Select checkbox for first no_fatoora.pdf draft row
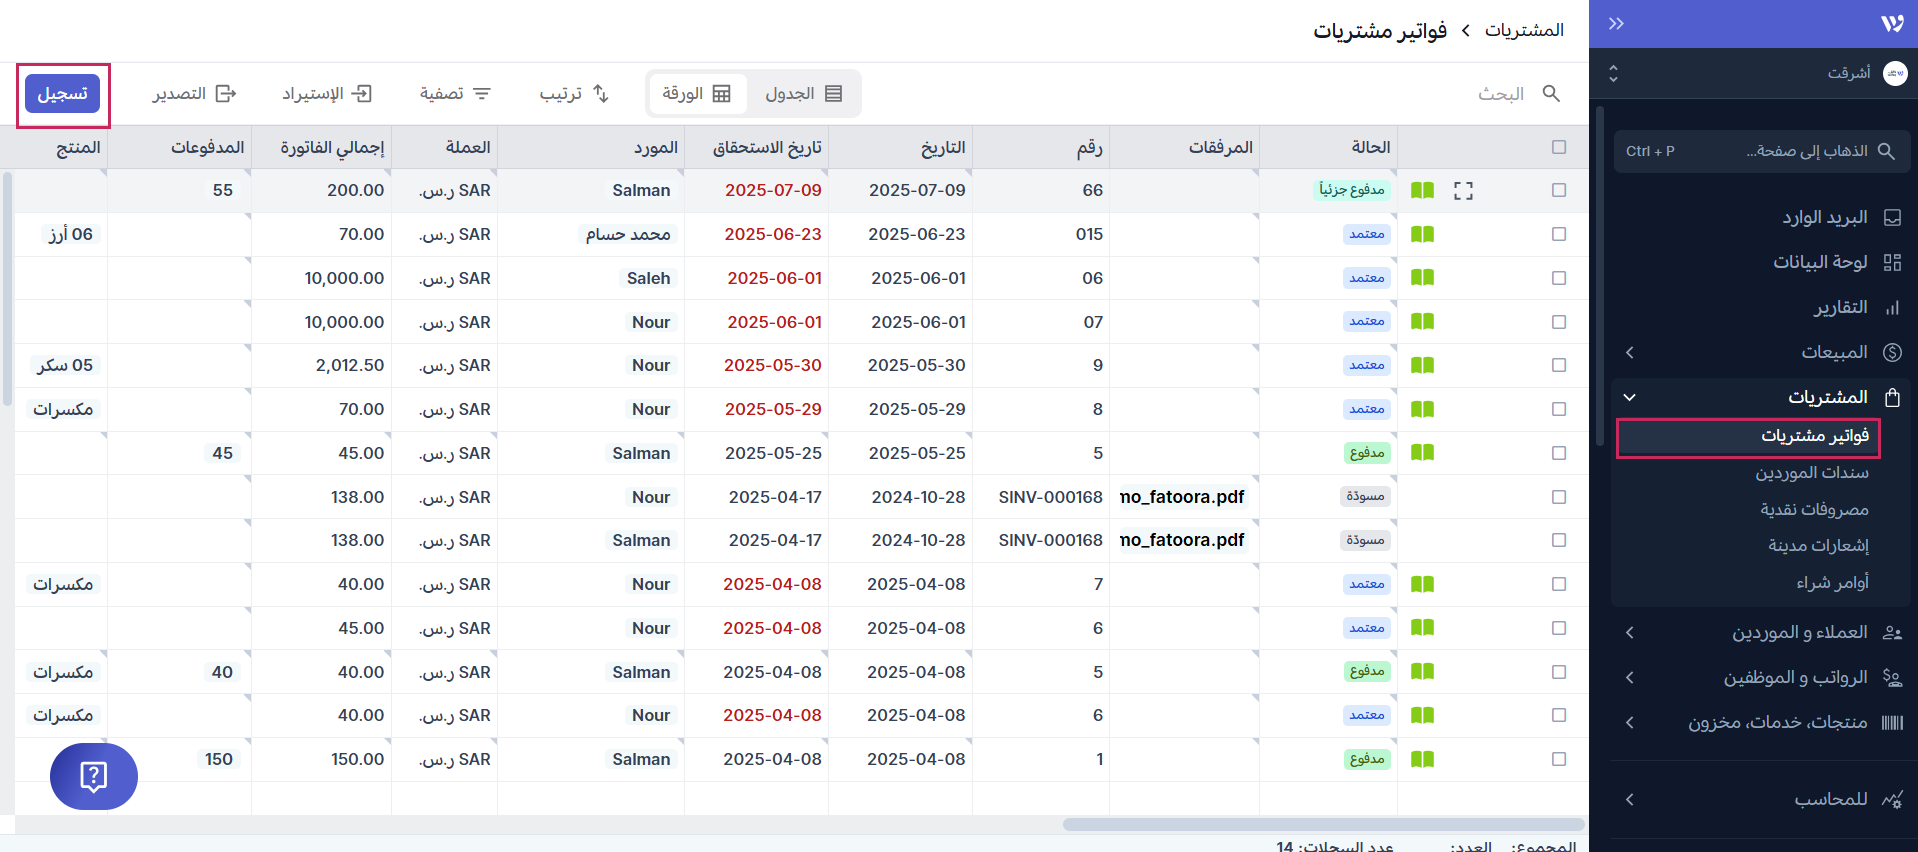 1559,497
